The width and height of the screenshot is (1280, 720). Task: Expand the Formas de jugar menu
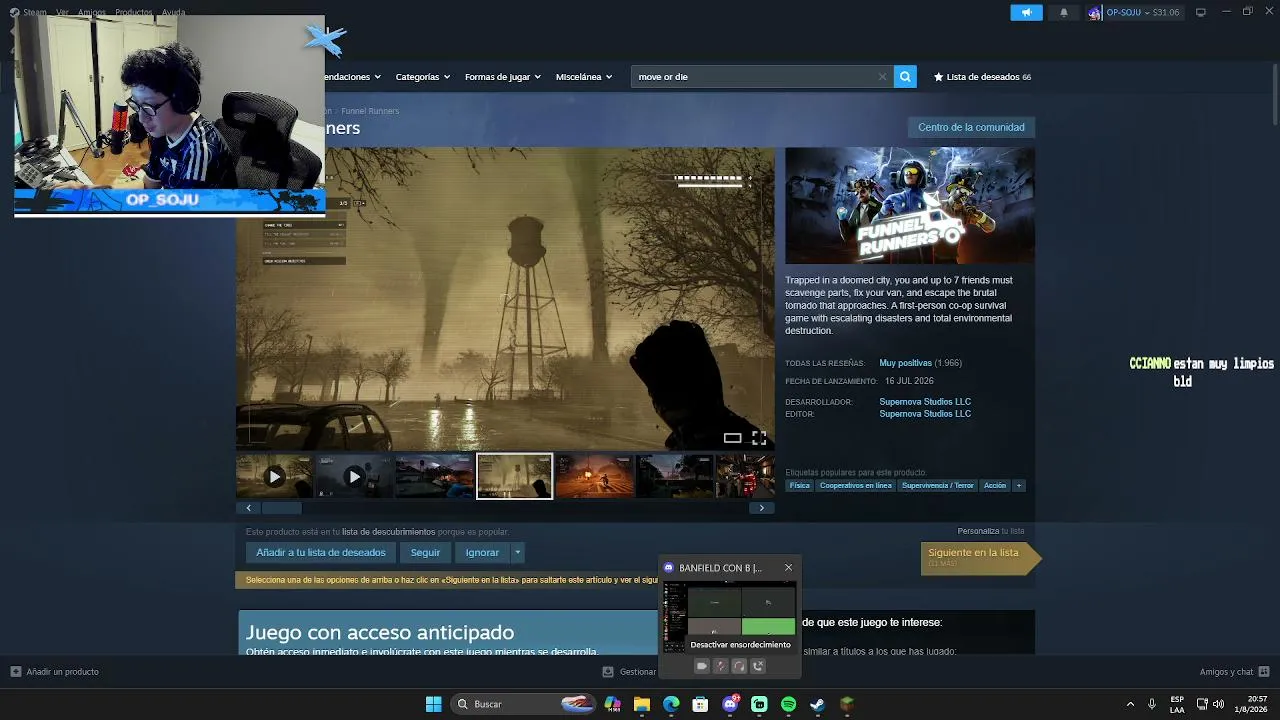point(502,76)
